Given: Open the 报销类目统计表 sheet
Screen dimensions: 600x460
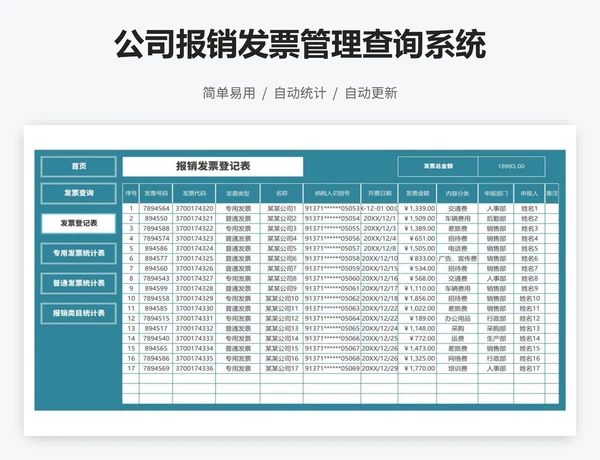Looking at the screenshot, I should (x=78, y=313).
